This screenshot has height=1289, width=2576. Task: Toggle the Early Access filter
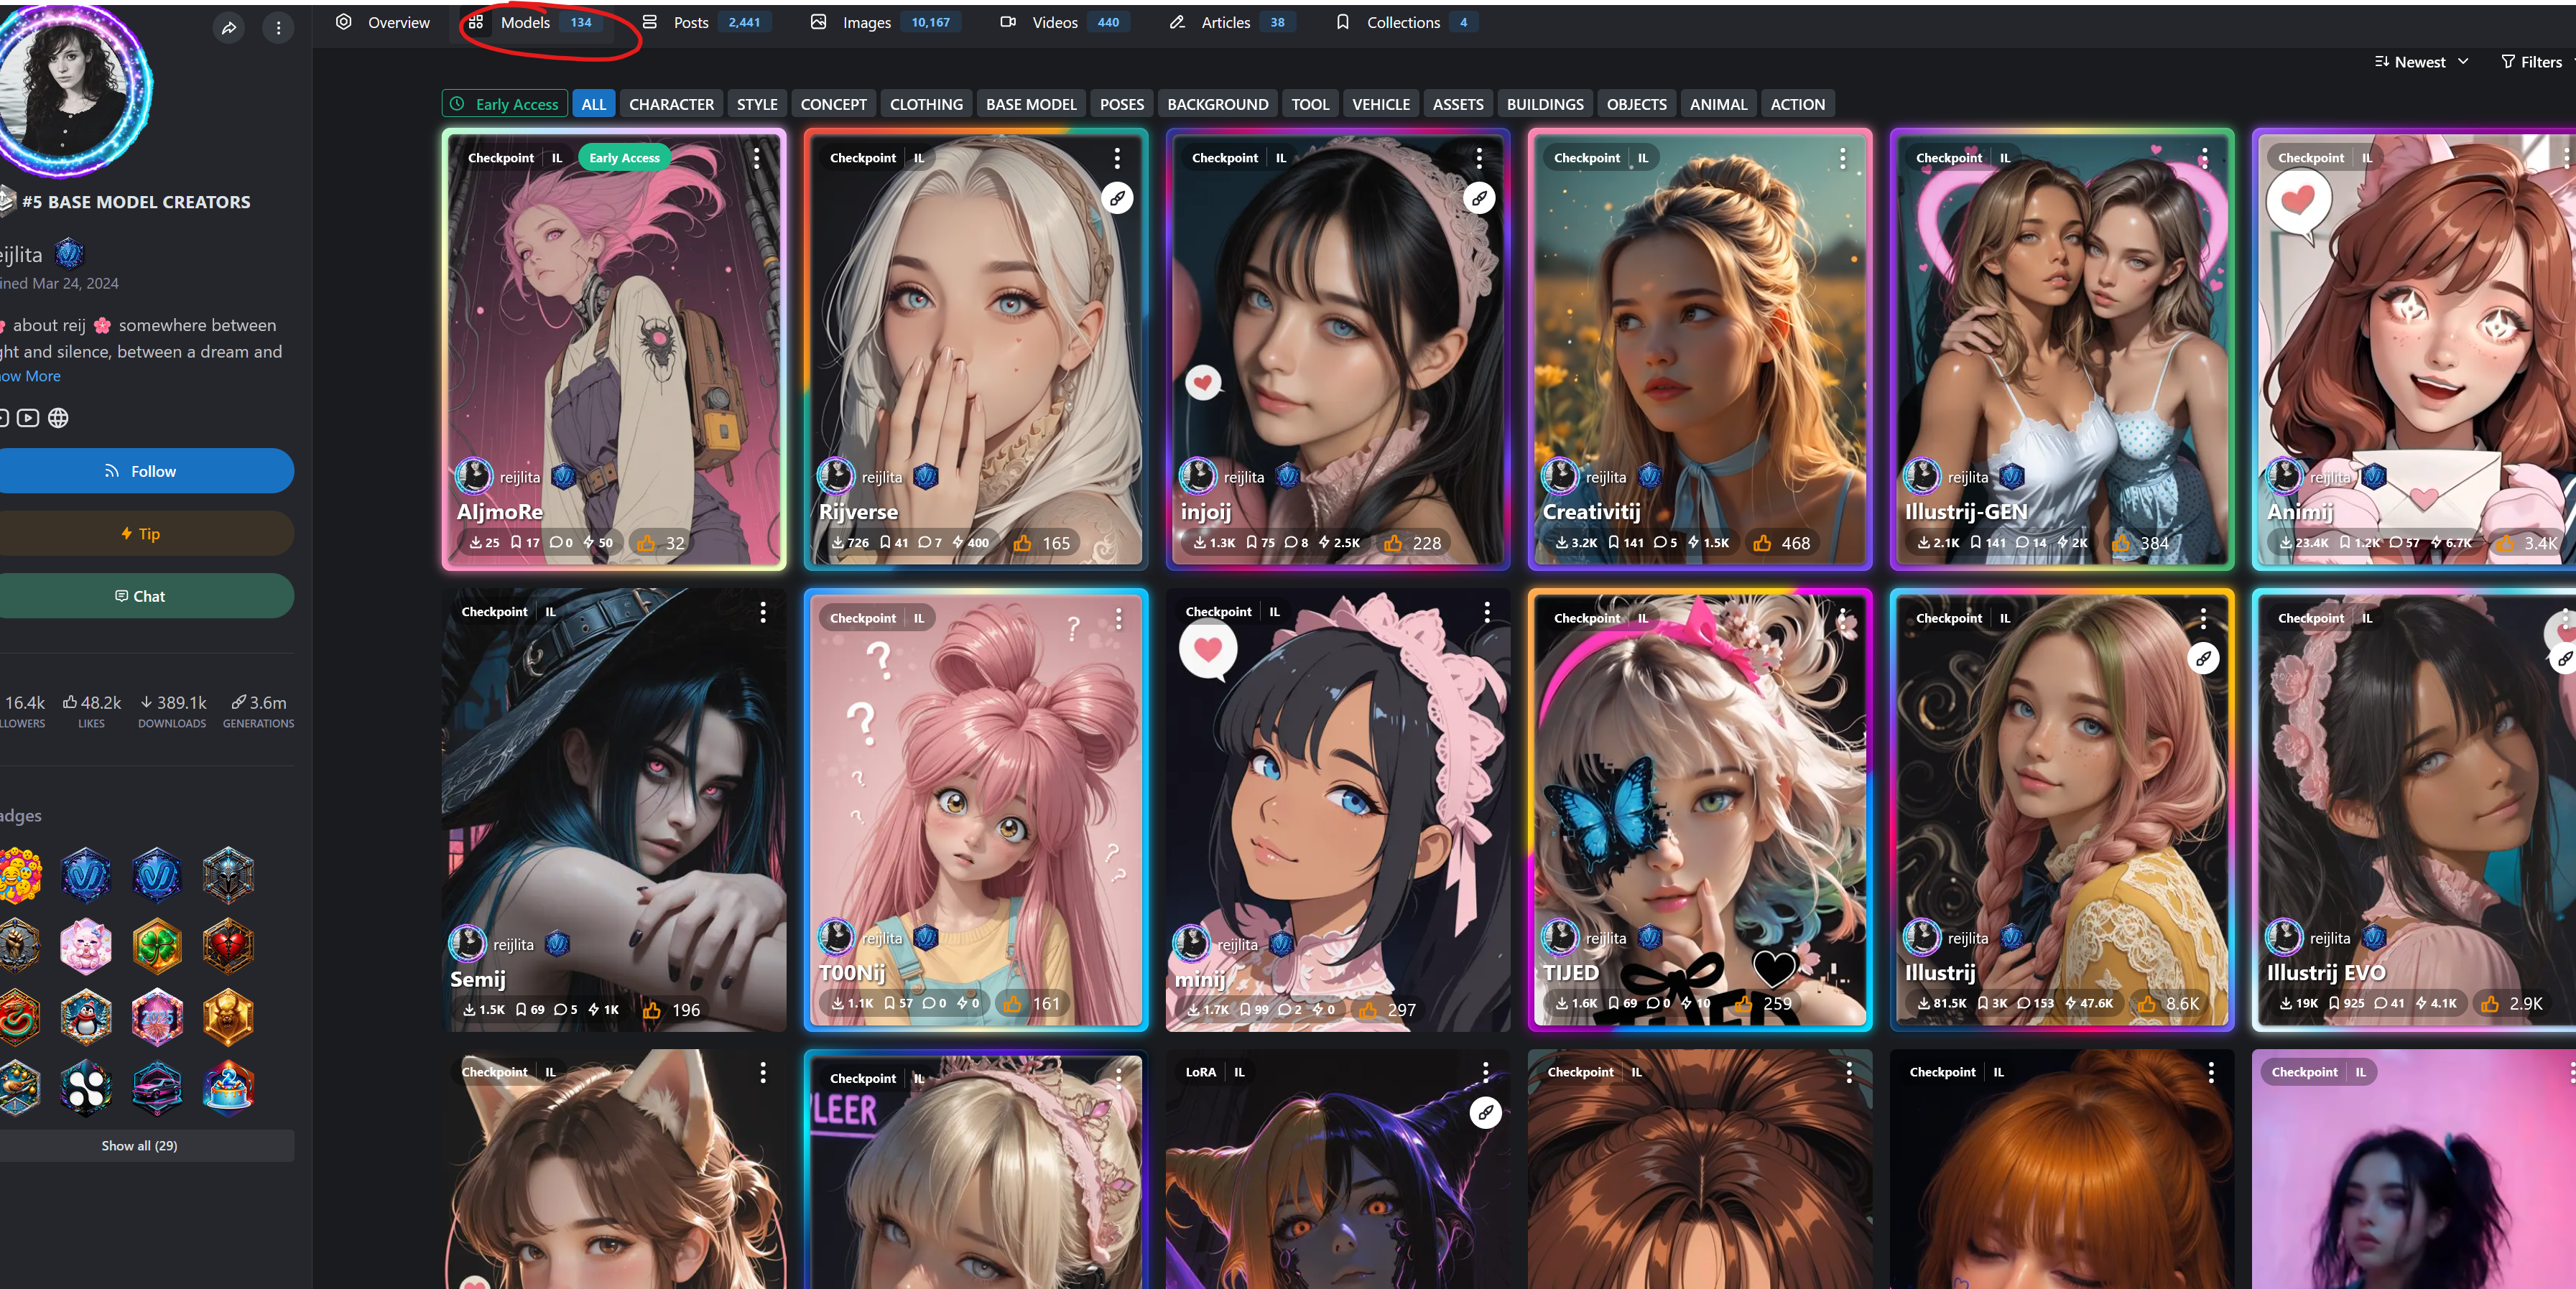[505, 104]
